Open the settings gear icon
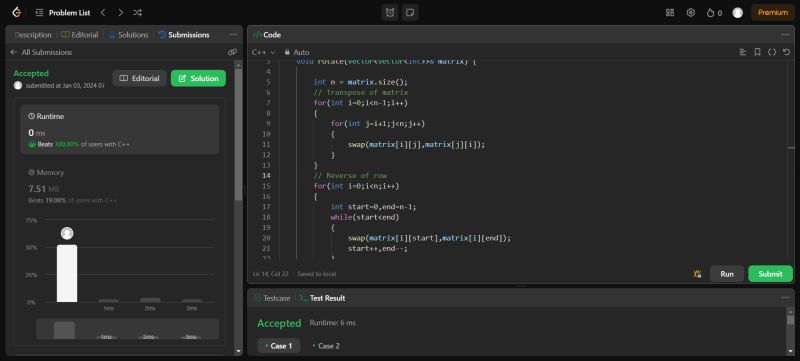This screenshot has height=361, width=800. pyautogui.click(x=691, y=13)
